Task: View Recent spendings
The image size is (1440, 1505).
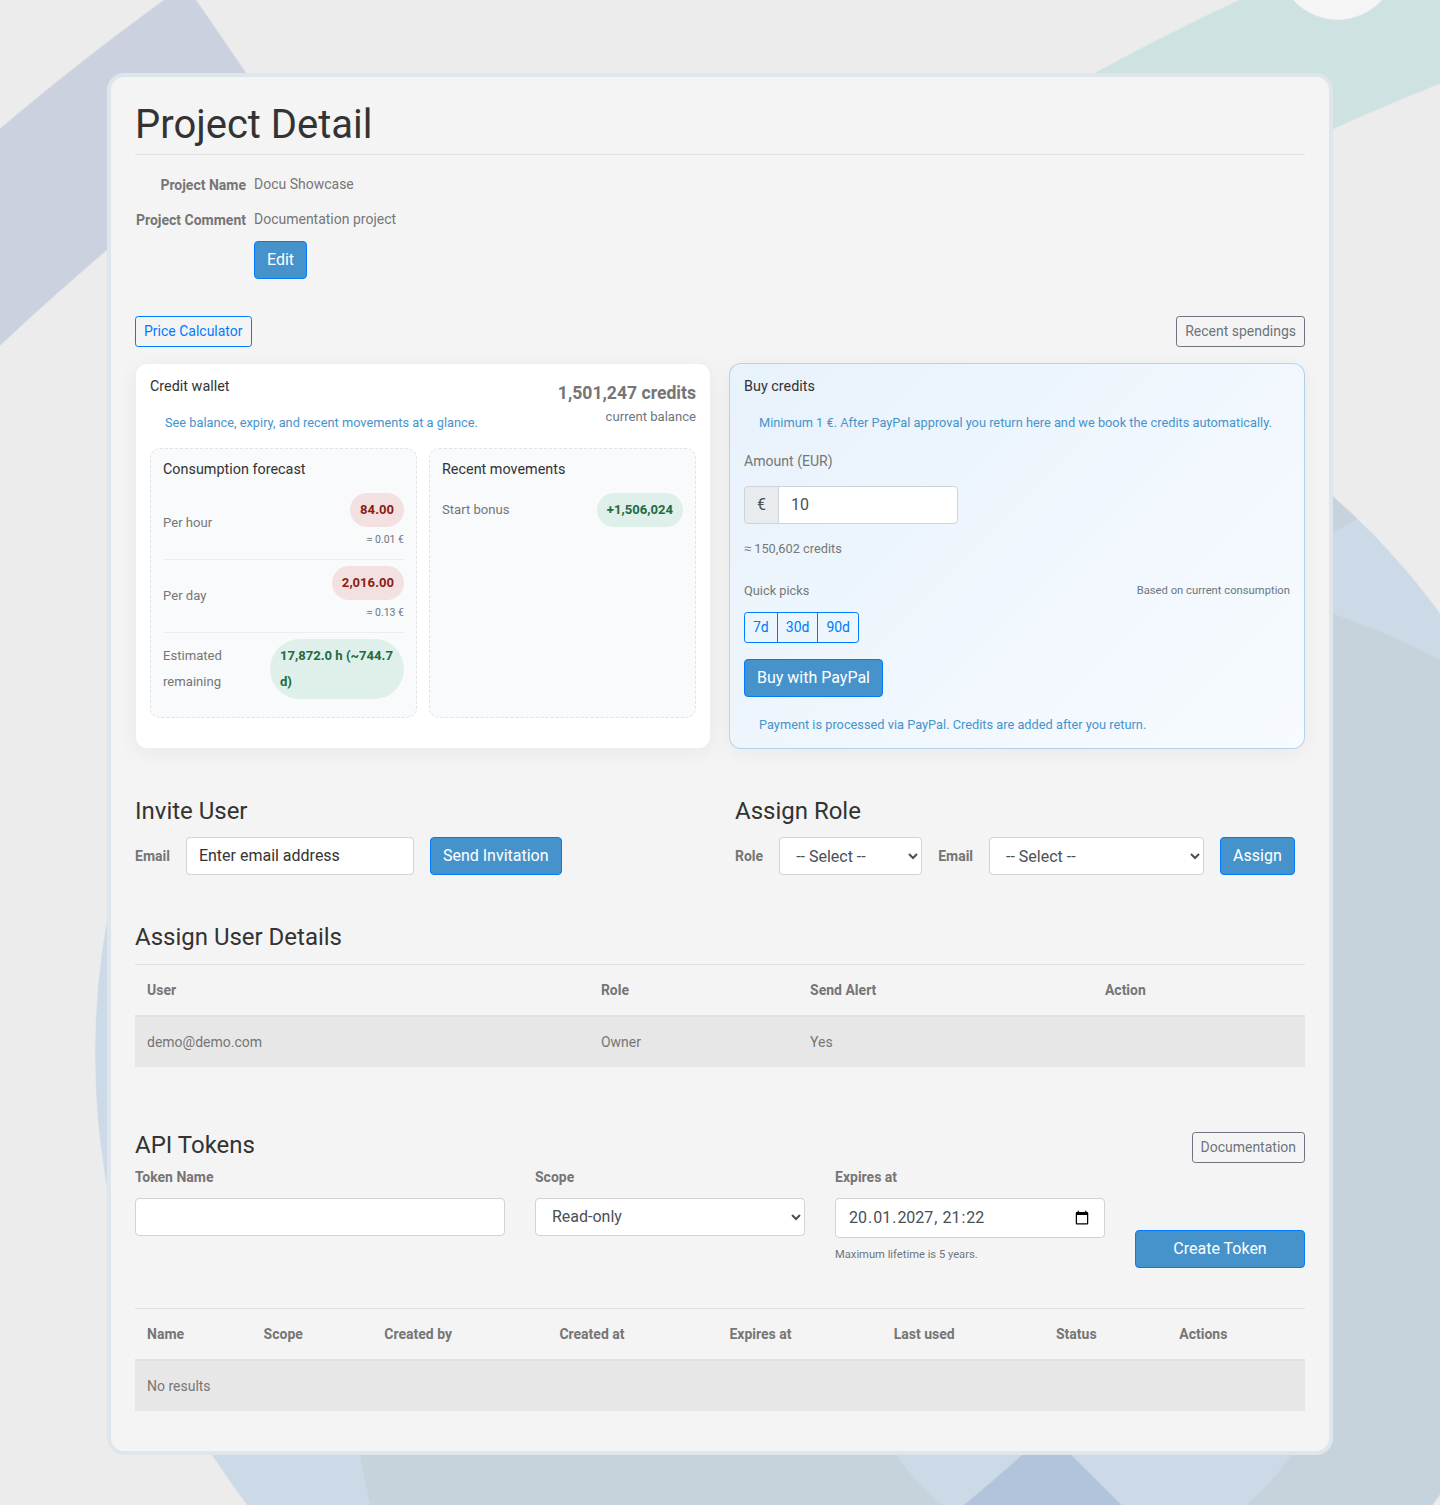Action: click(1240, 331)
